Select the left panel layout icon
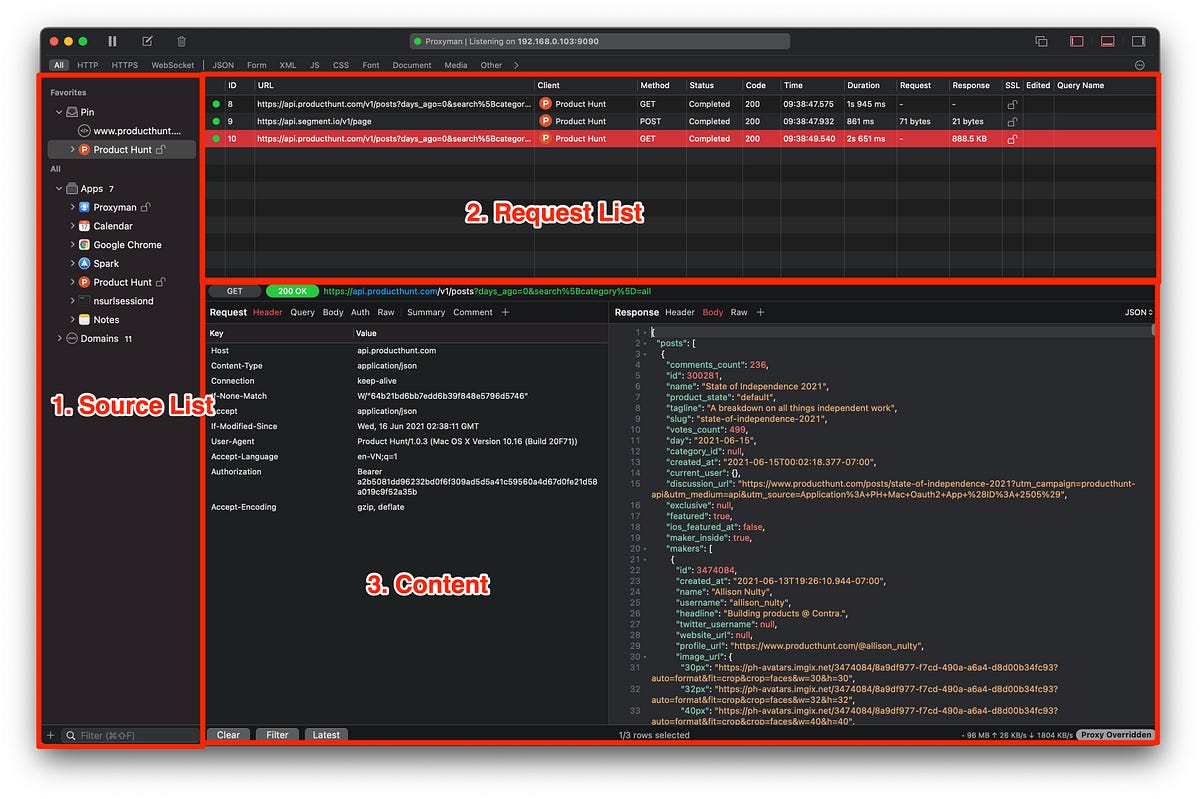Viewport: 1200px width, 799px height. pos(1077,40)
